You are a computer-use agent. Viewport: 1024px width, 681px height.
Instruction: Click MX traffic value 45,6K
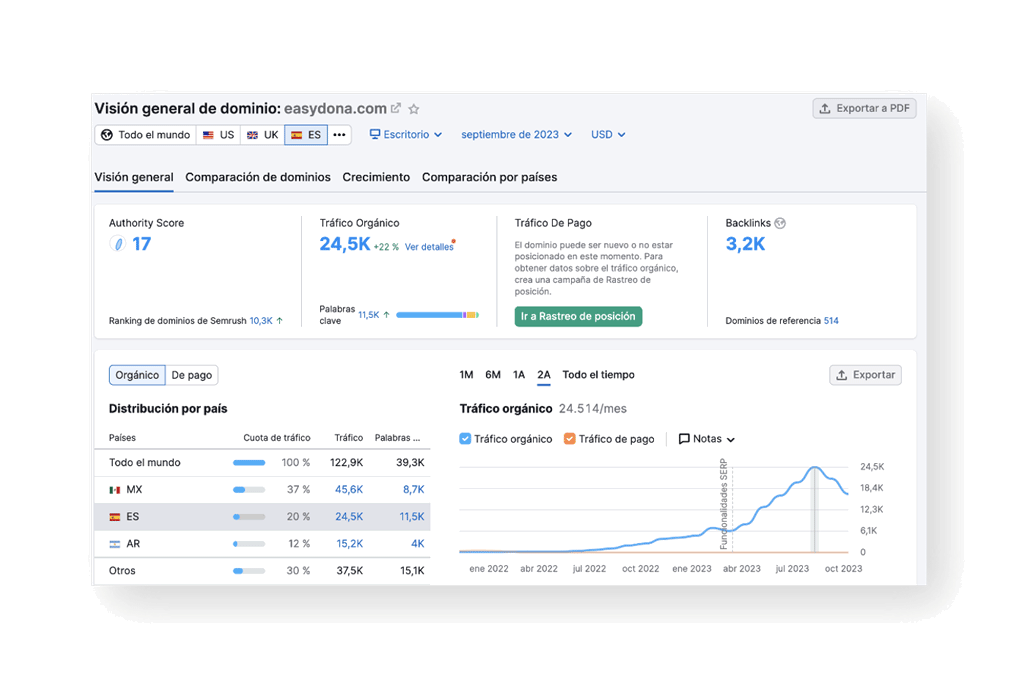[x=349, y=490]
